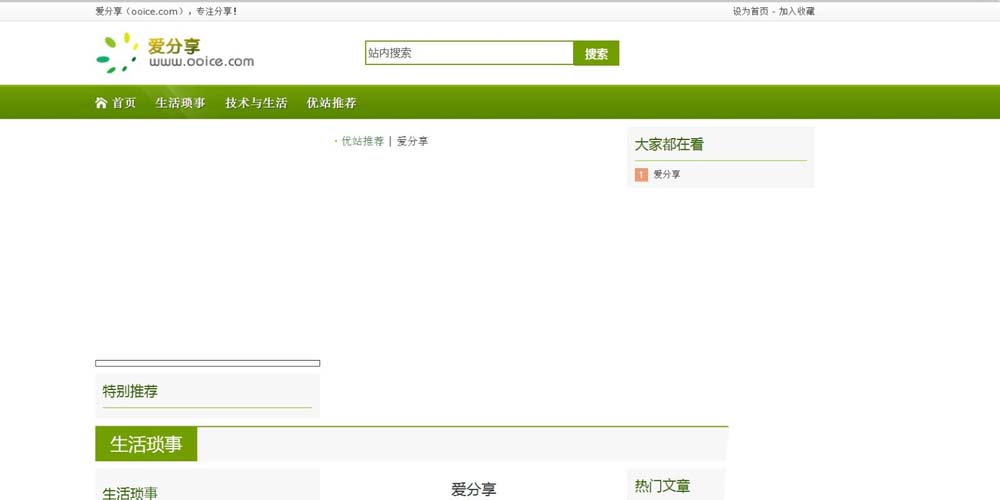1000x500 pixels.
Task: Go to 技术与生活 in the nav bar
Action: (256, 103)
